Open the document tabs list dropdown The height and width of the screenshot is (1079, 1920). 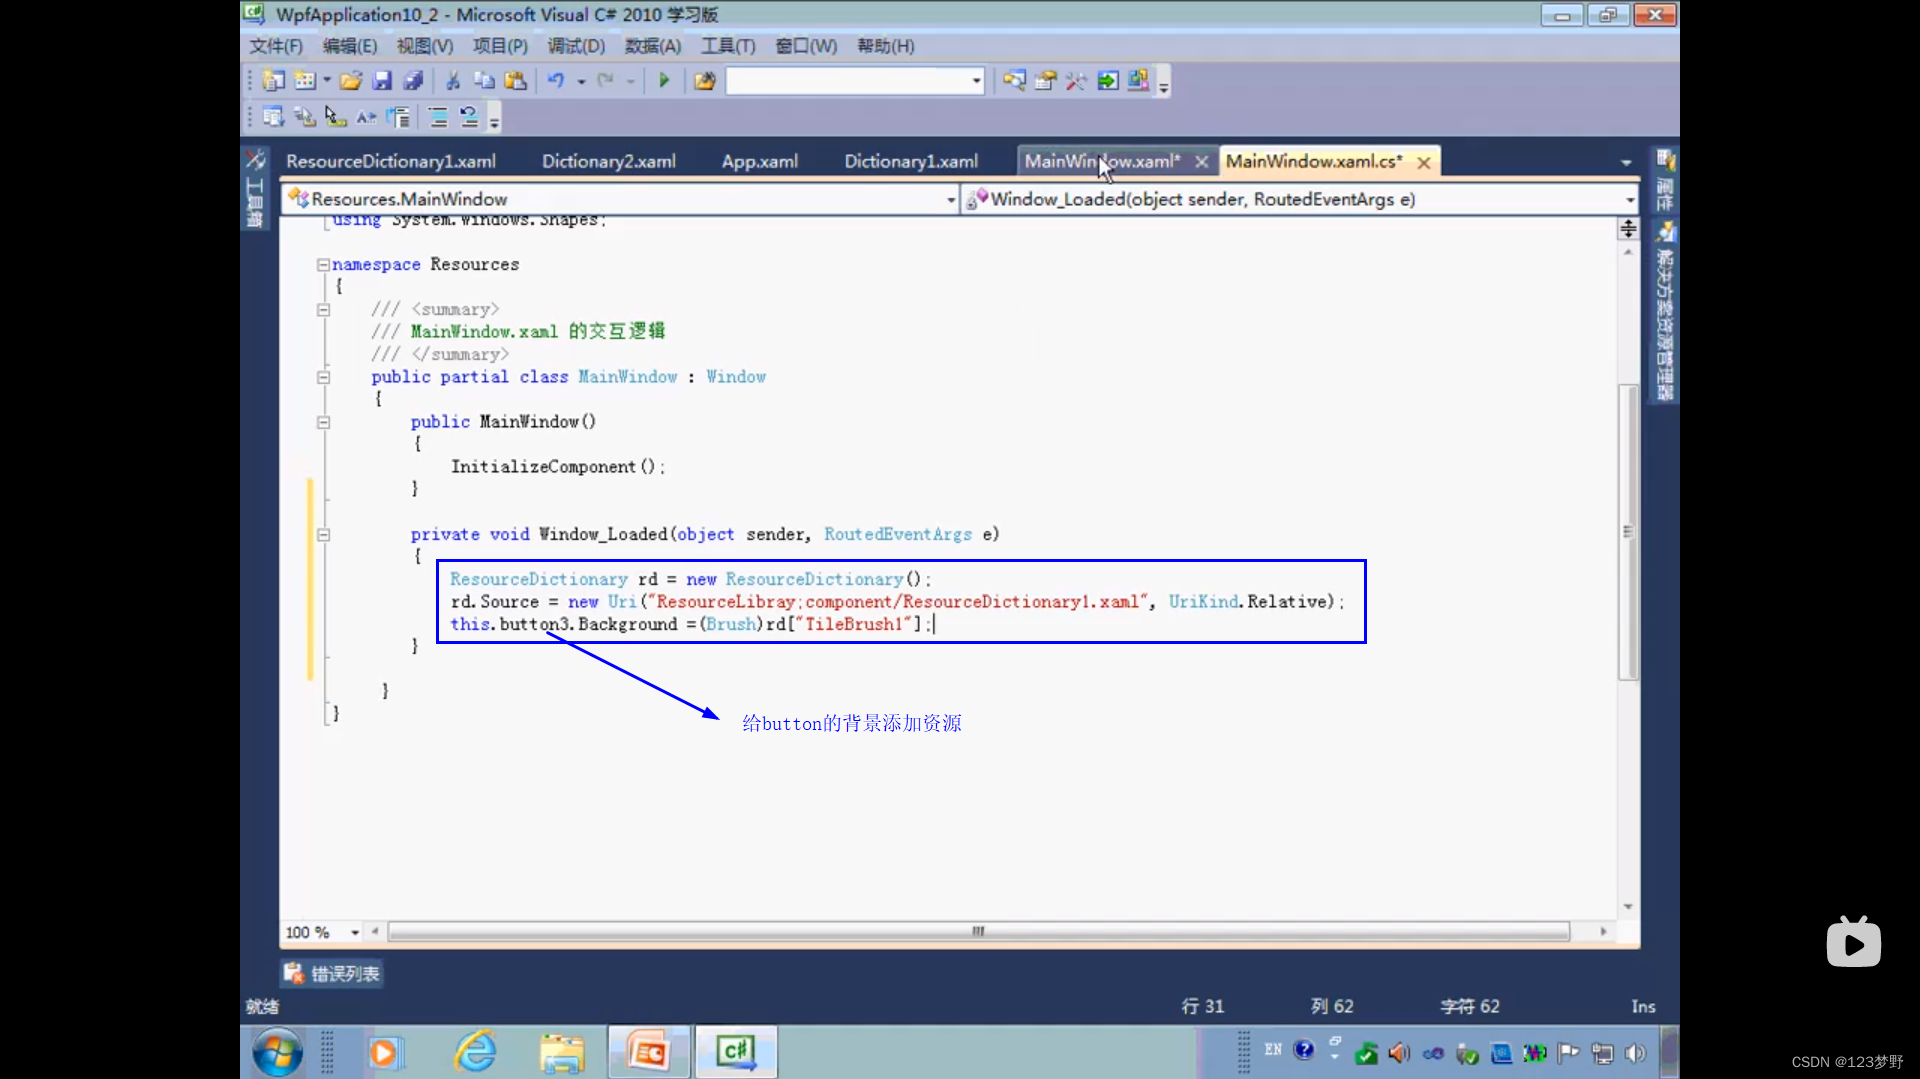click(1626, 162)
